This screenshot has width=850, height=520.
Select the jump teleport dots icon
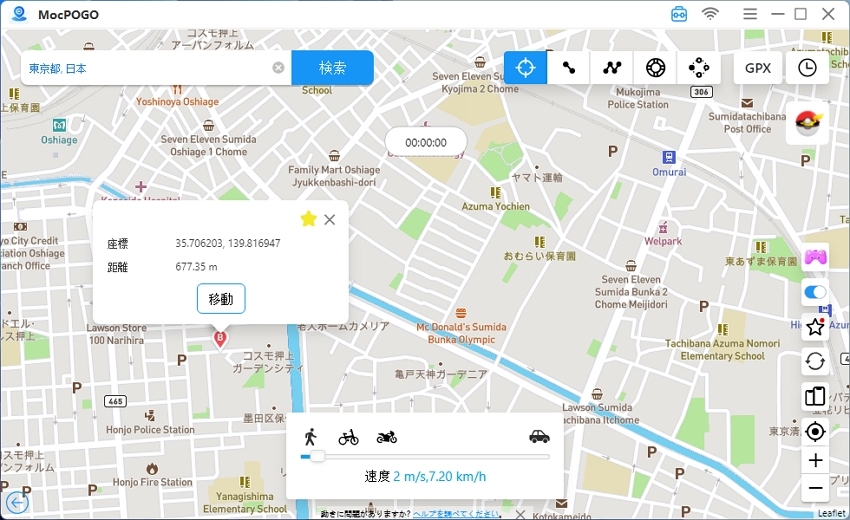pos(699,68)
